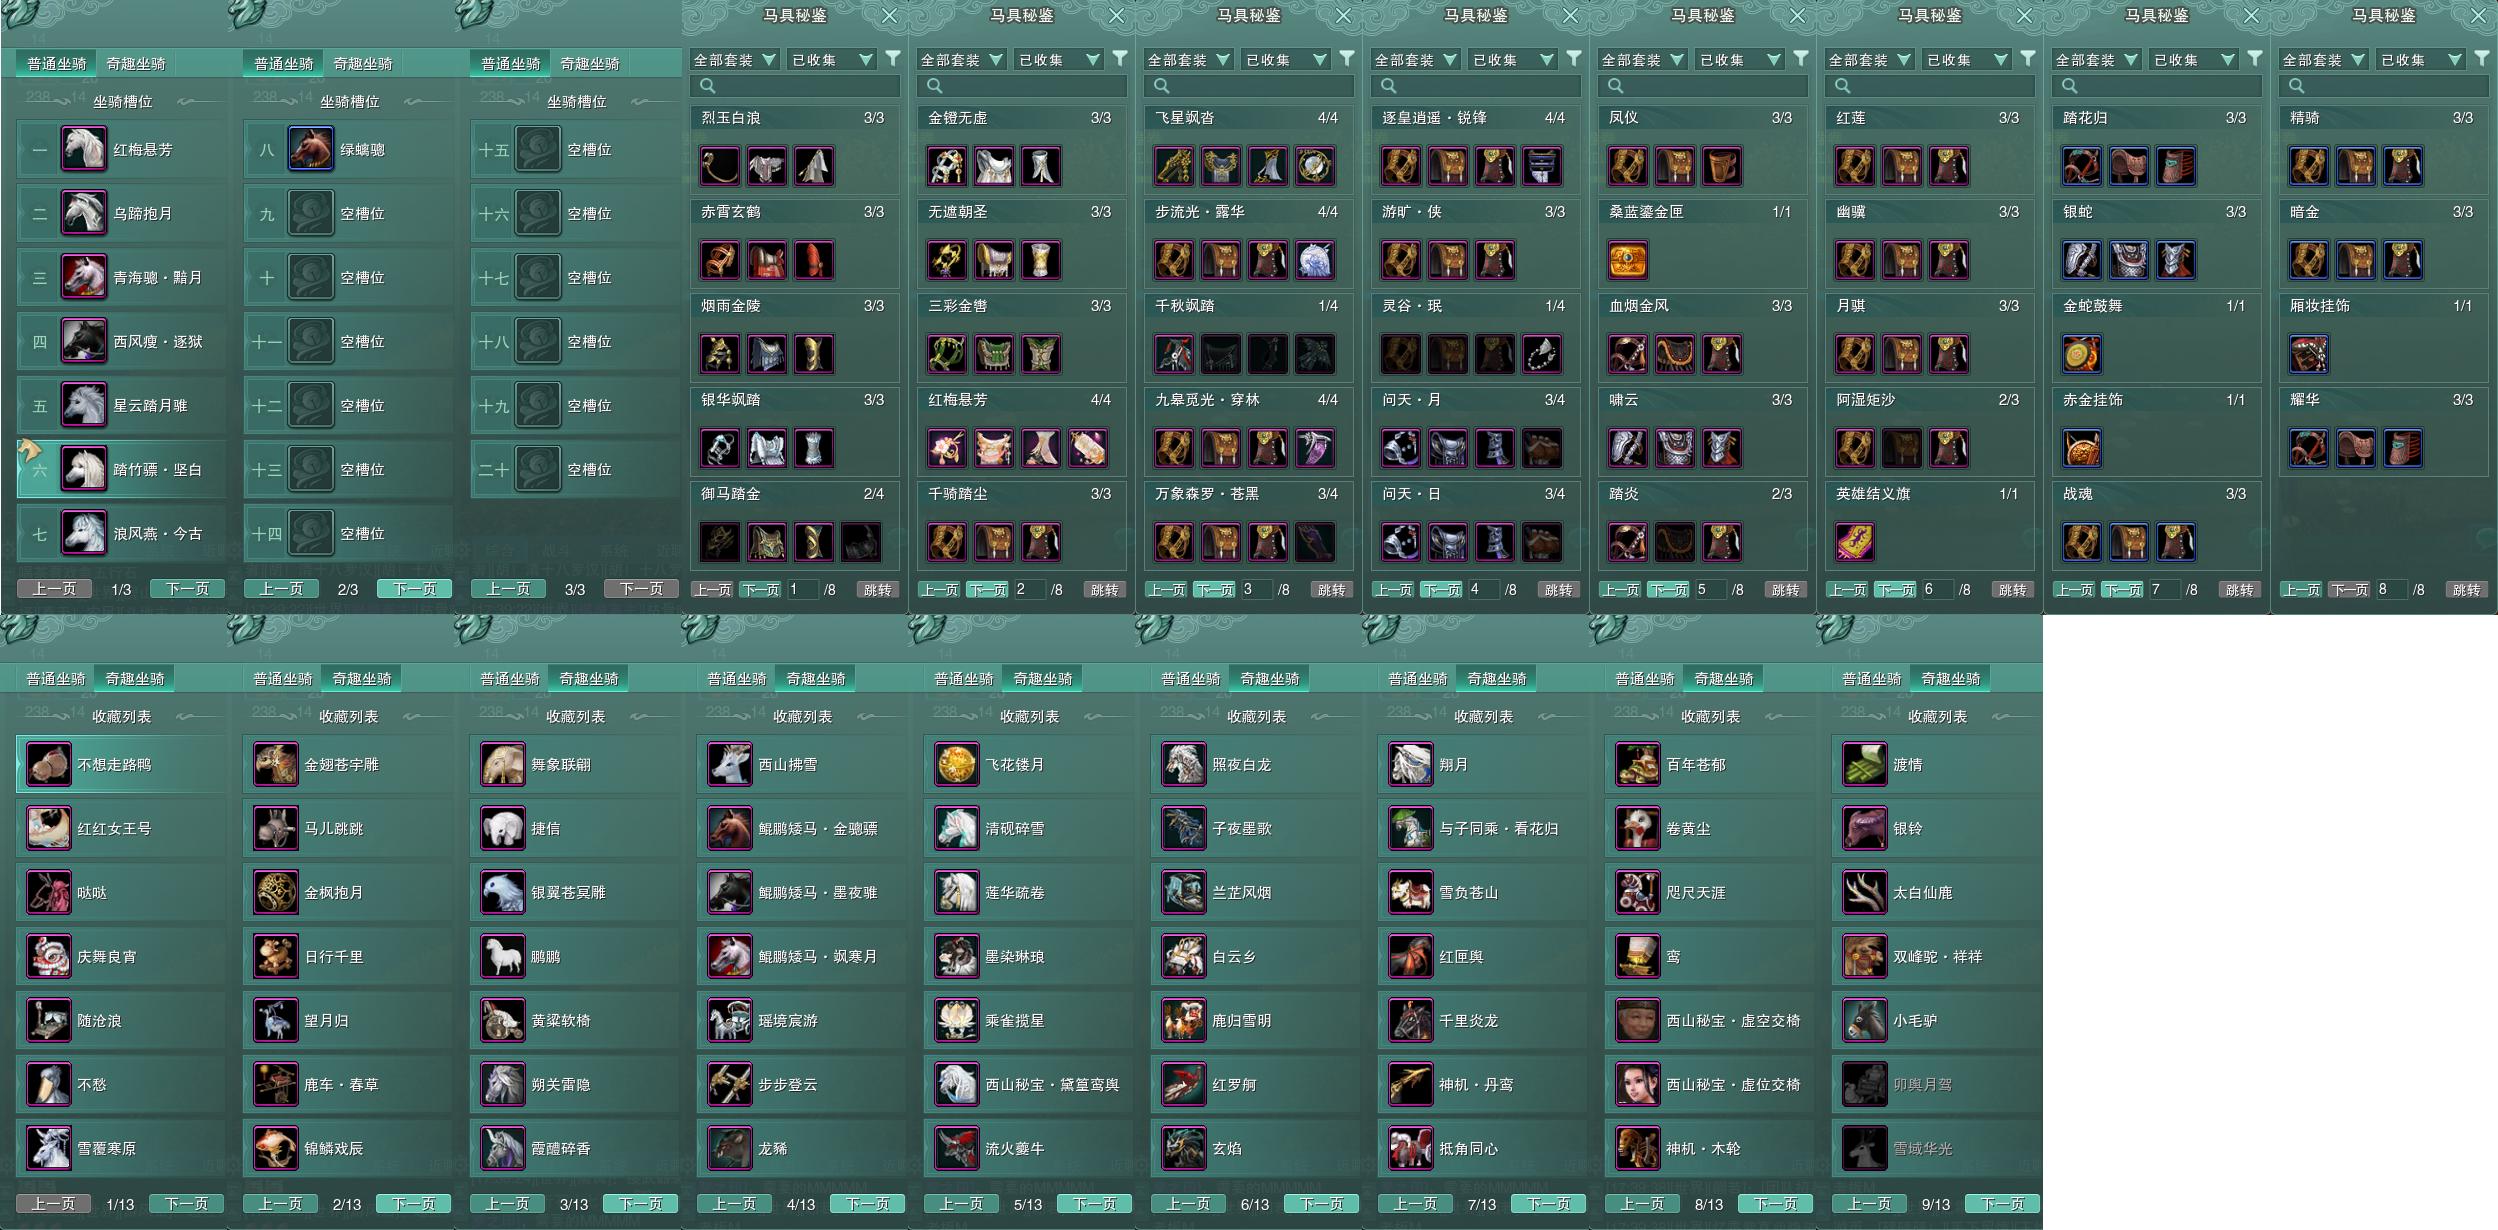Click 胭妆挂饰 ornament icon

pos(2308,354)
